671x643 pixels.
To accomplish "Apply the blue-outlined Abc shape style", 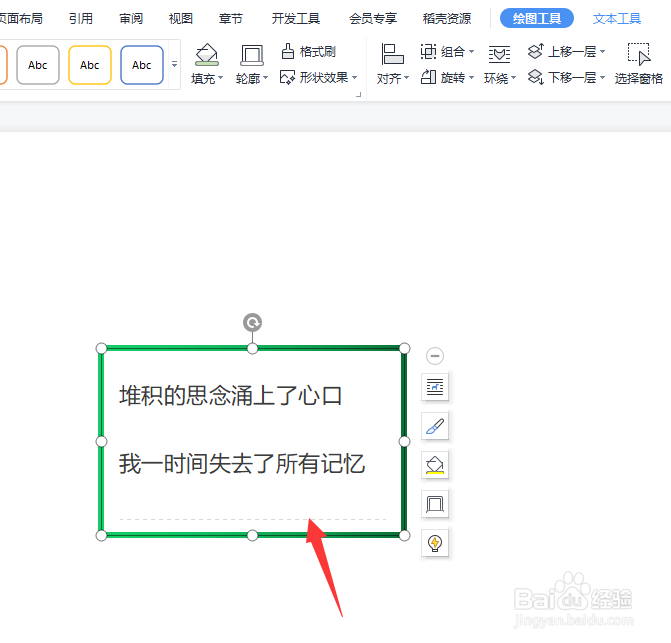I will pos(142,65).
